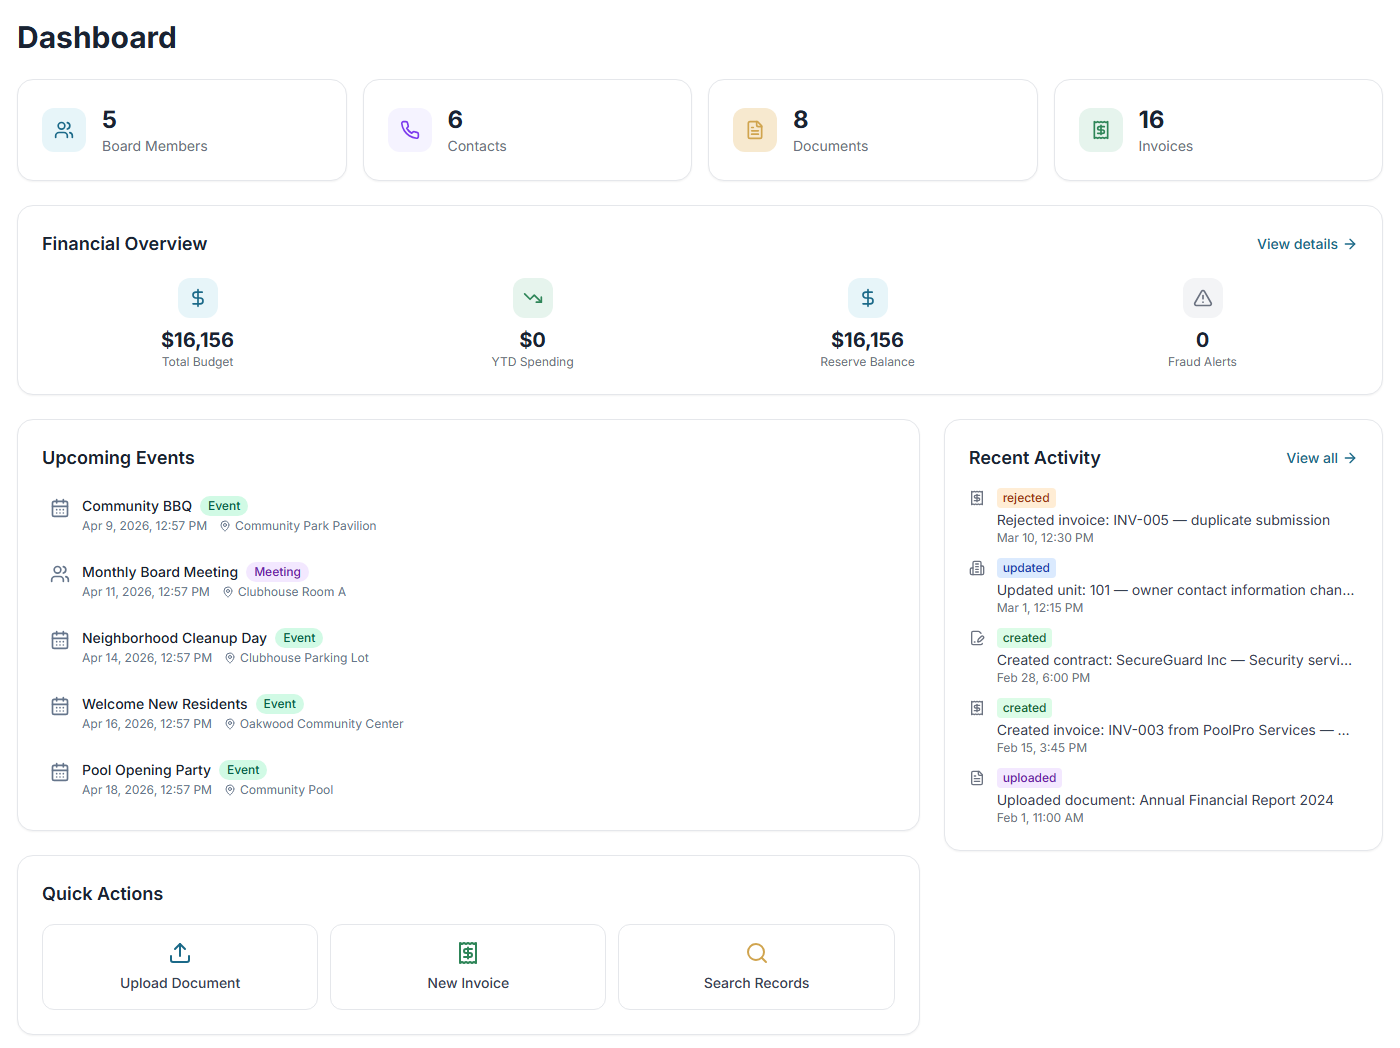Click the Meeting tag beside Monthly Board Meeting
This screenshot has width=1400, height=1048.
277,571
